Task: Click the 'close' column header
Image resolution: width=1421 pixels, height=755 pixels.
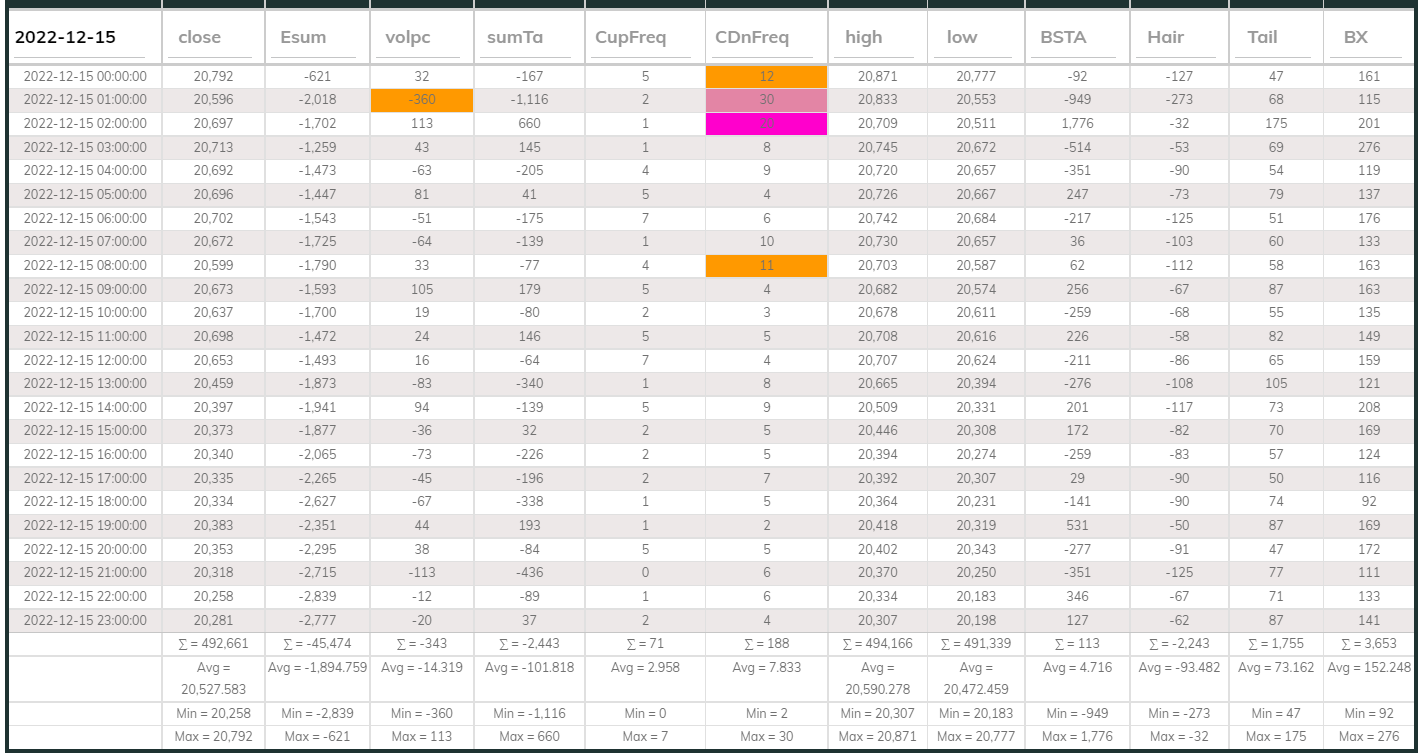Action: pos(200,38)
